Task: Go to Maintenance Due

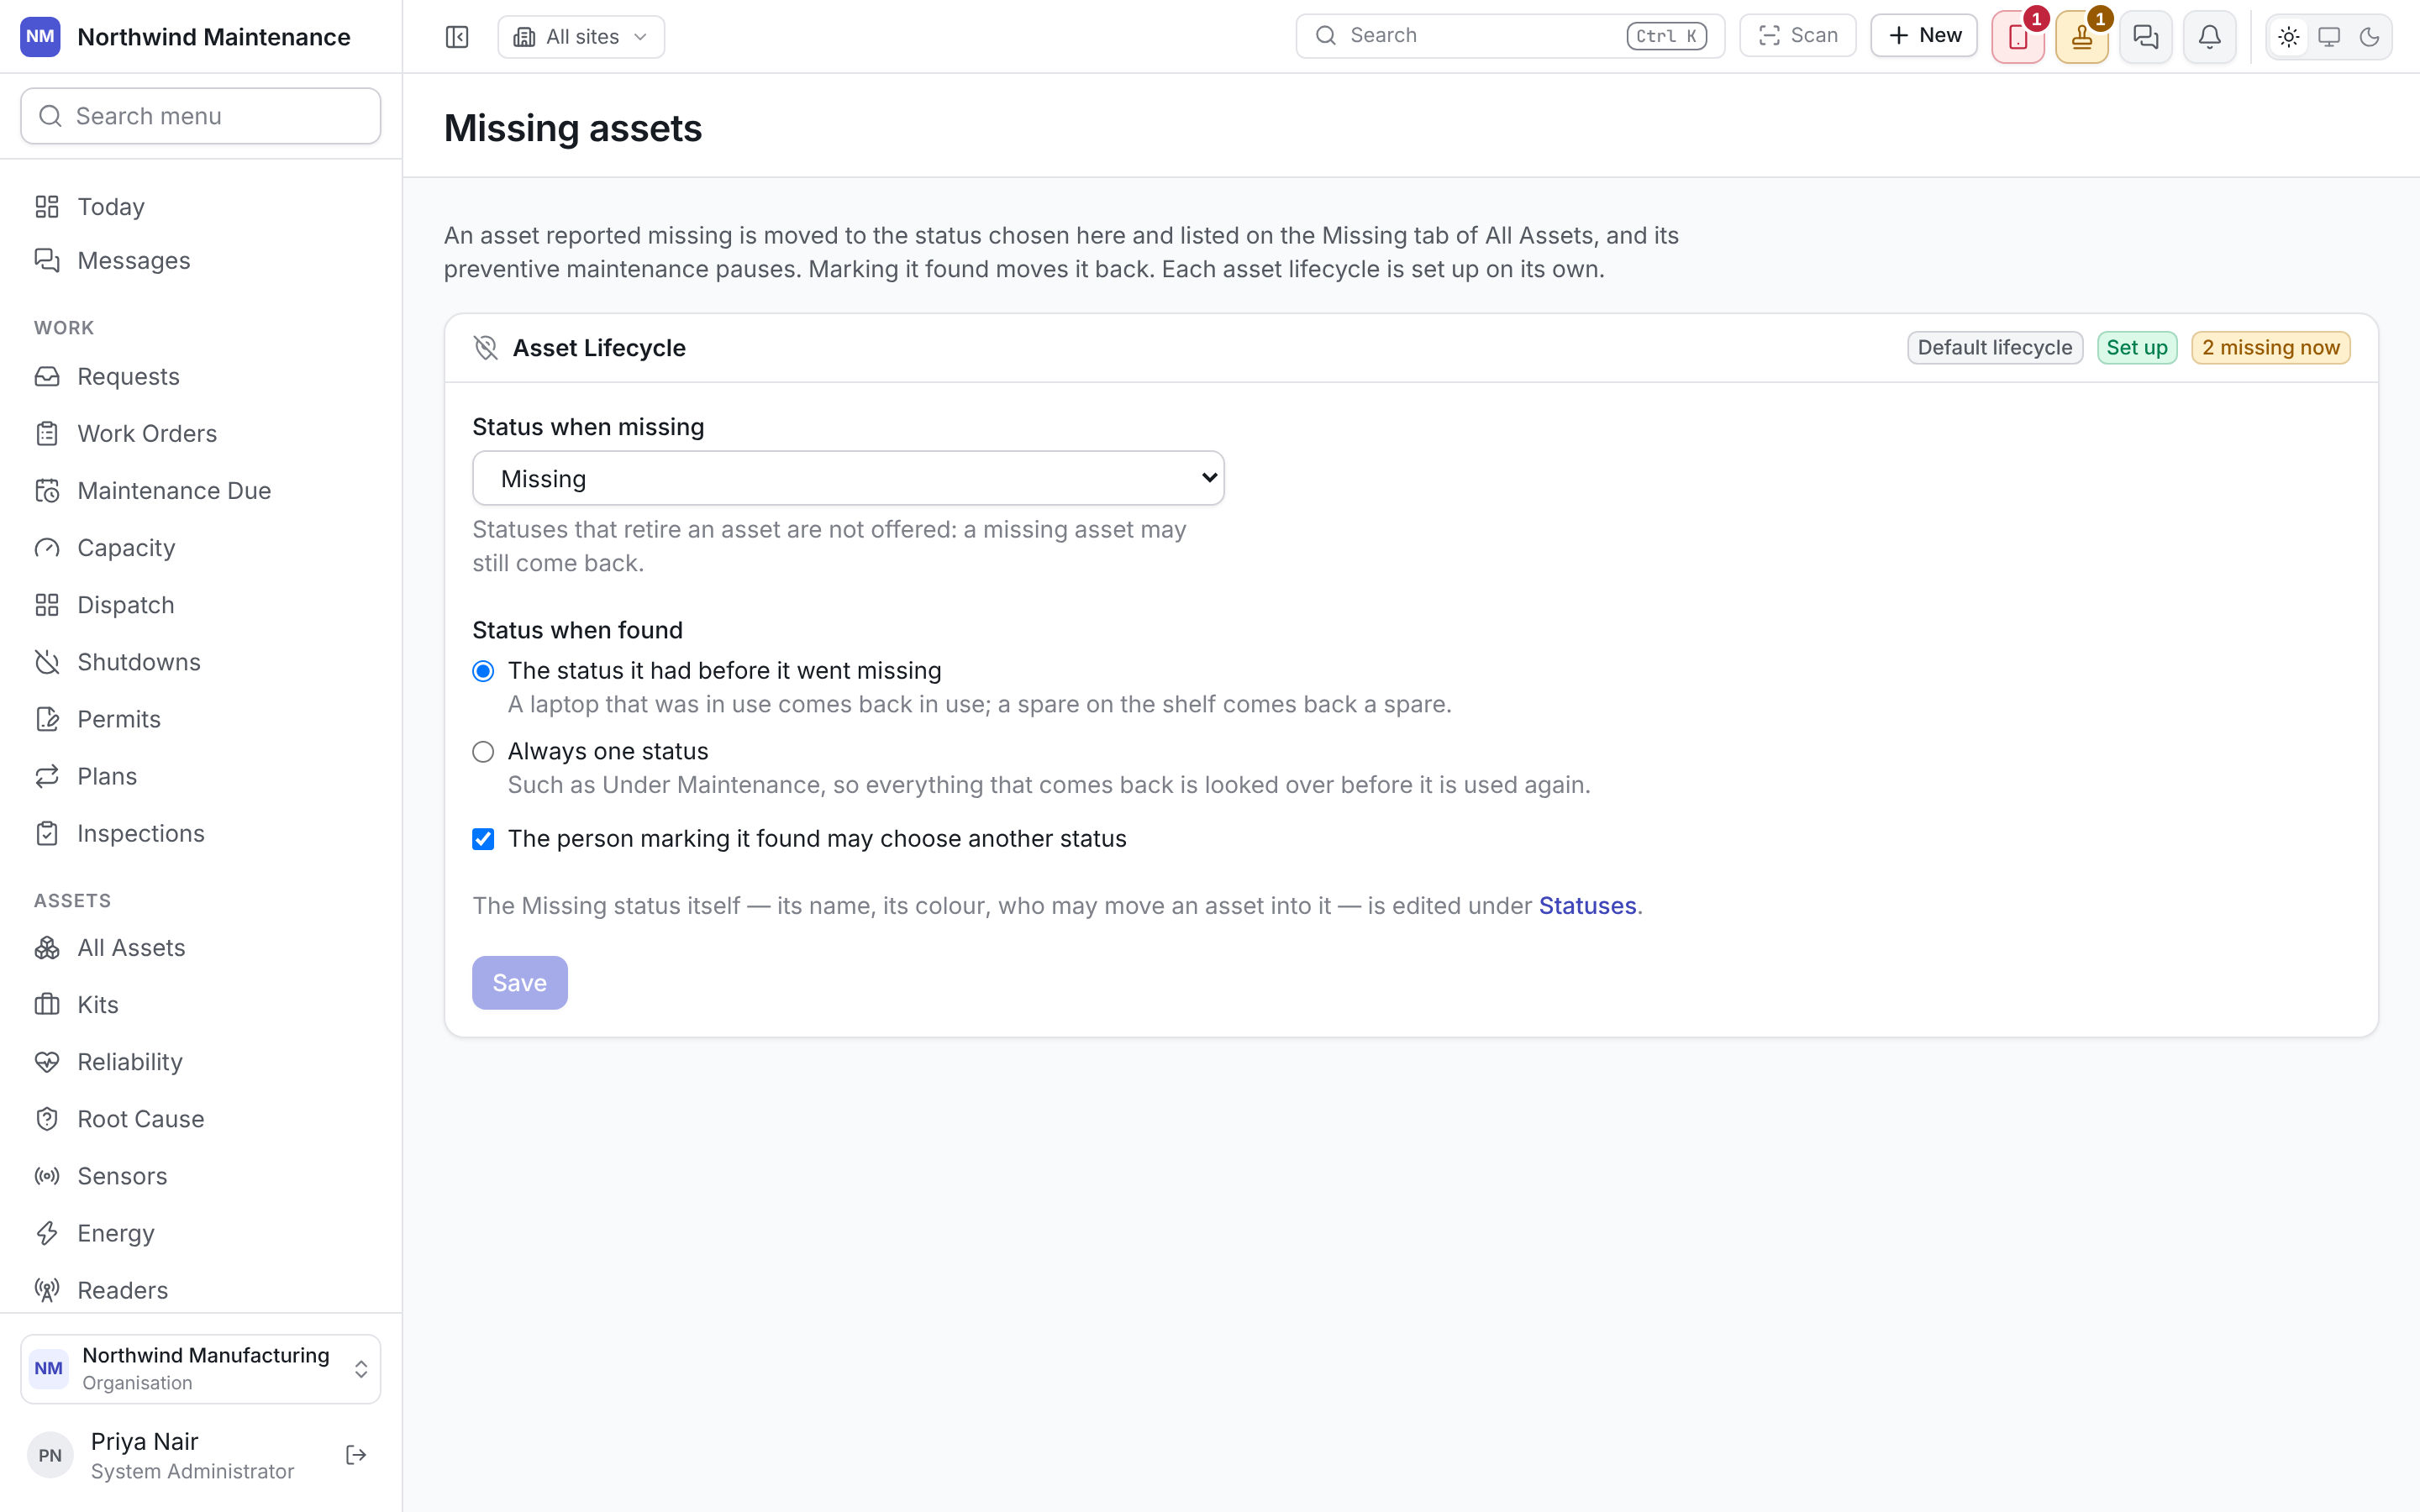Action: pos(201,491)
